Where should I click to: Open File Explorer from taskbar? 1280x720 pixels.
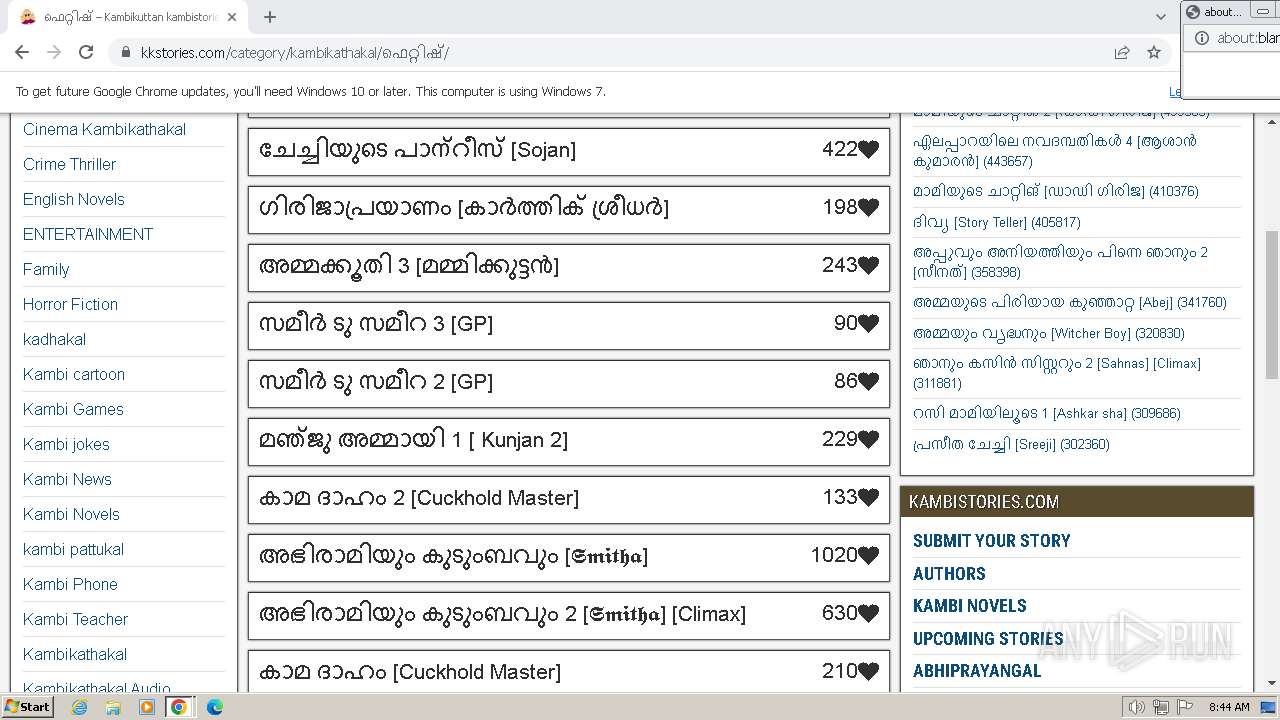point(113,707)
